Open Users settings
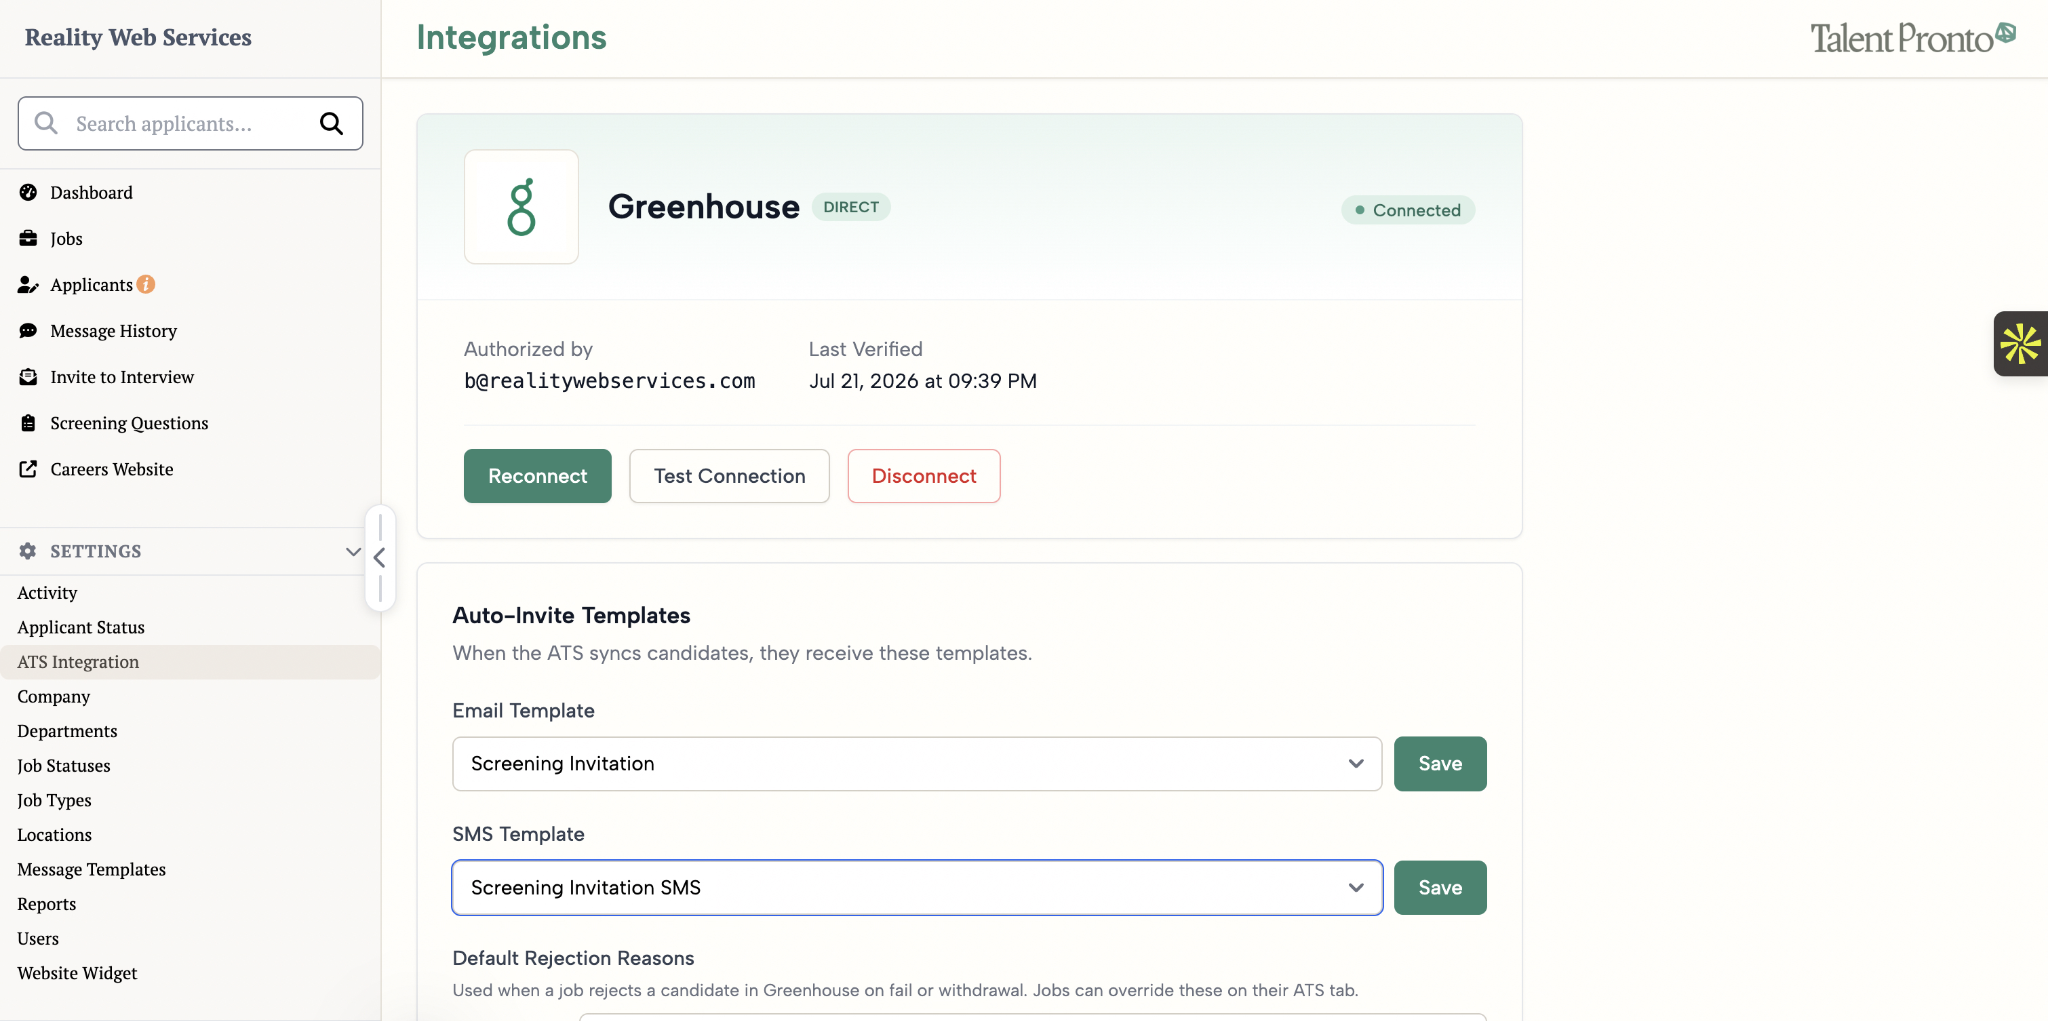The height and width of the screenshot is (1021, 2048). pyautogui.click(x=38, y=939)
